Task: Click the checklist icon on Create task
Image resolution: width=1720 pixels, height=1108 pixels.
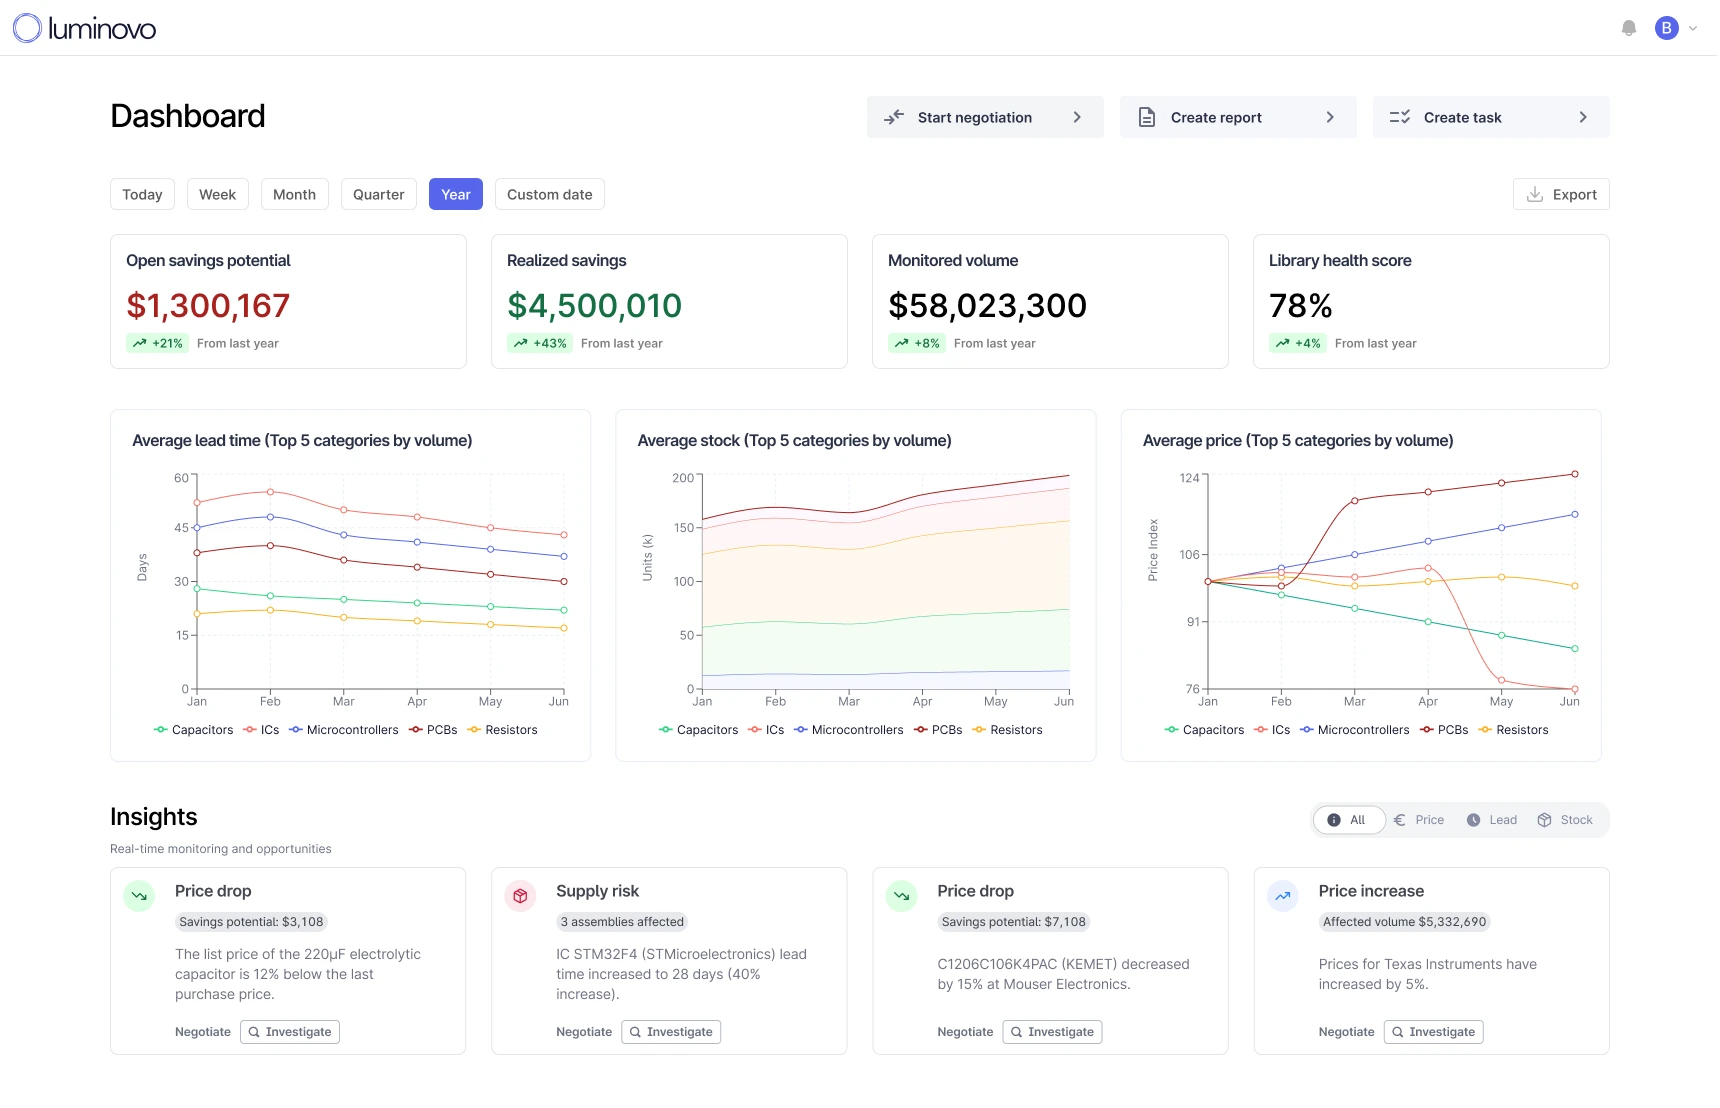Action: pyautogui.click(x=1400, y=117)
